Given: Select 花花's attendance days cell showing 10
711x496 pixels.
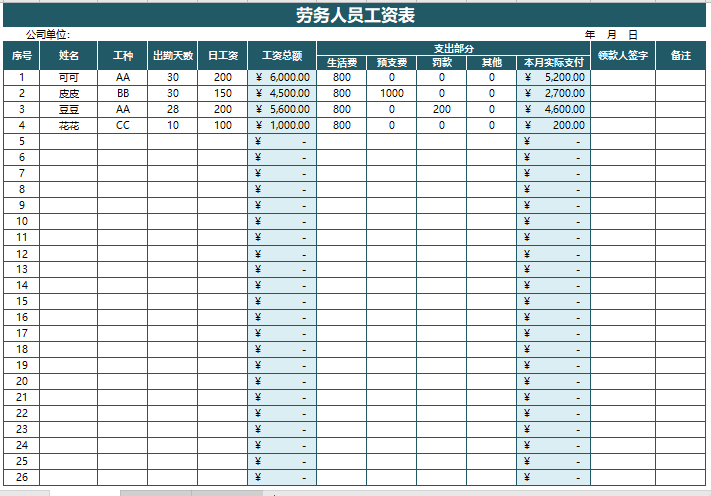Looking at the screenshot, I should tap(172, 125).
